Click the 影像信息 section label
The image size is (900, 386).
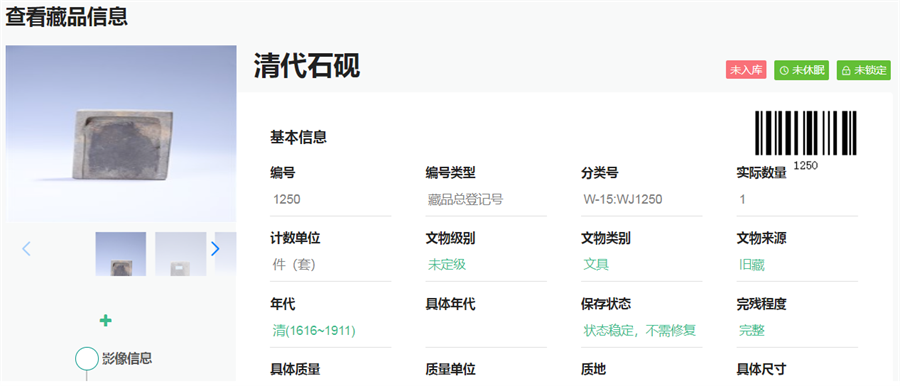(127, 358)
